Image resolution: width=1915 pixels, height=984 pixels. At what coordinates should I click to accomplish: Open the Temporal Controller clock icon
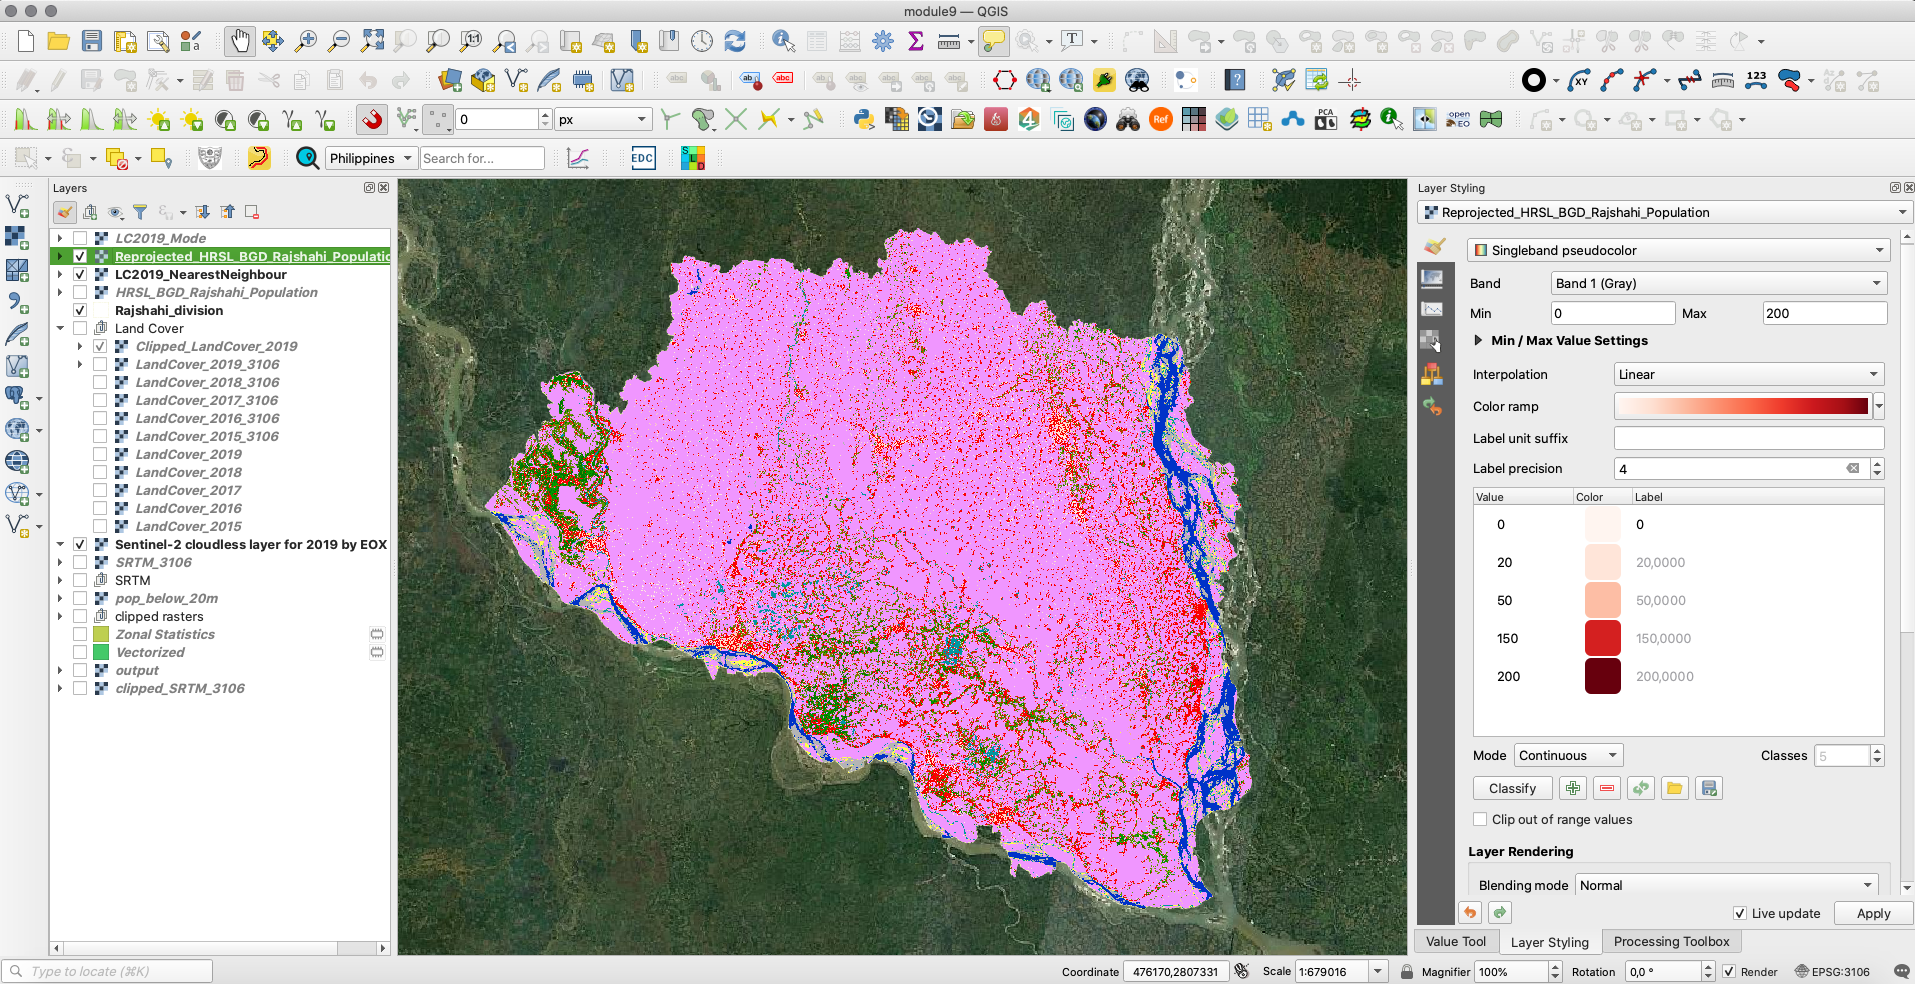[x=702, y=41]
